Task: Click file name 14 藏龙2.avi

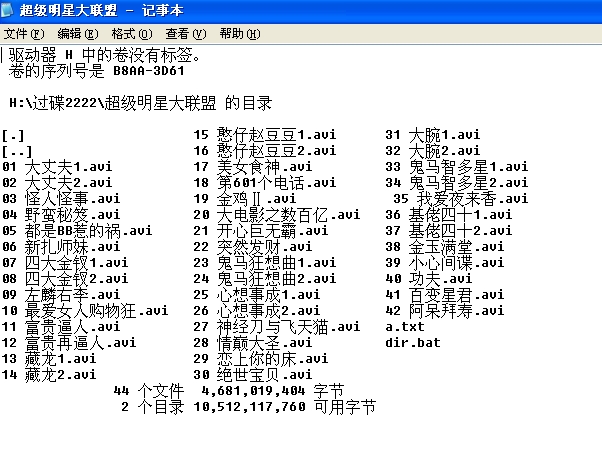Action: tap(49, 375)
